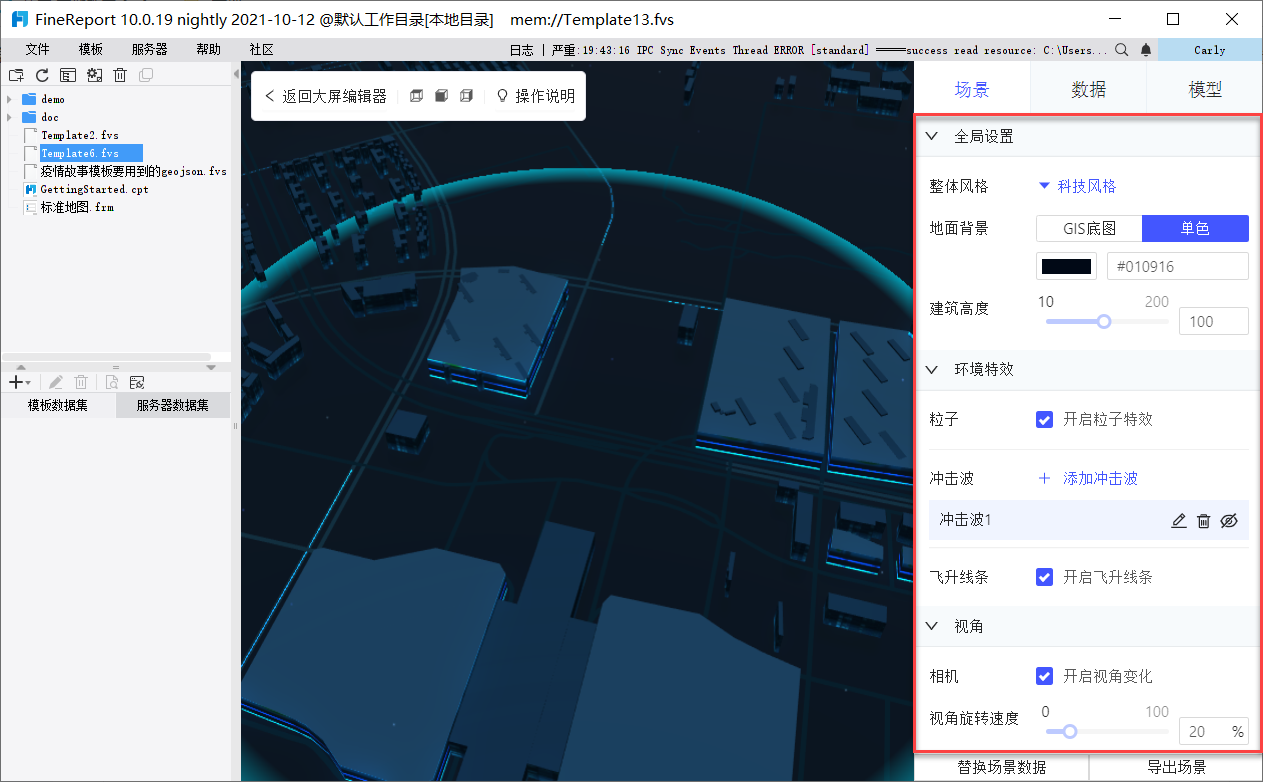Click the search magnifier icon in log bar
This screenshot has height=782, width=1263.
click(x=1122, y=50)
